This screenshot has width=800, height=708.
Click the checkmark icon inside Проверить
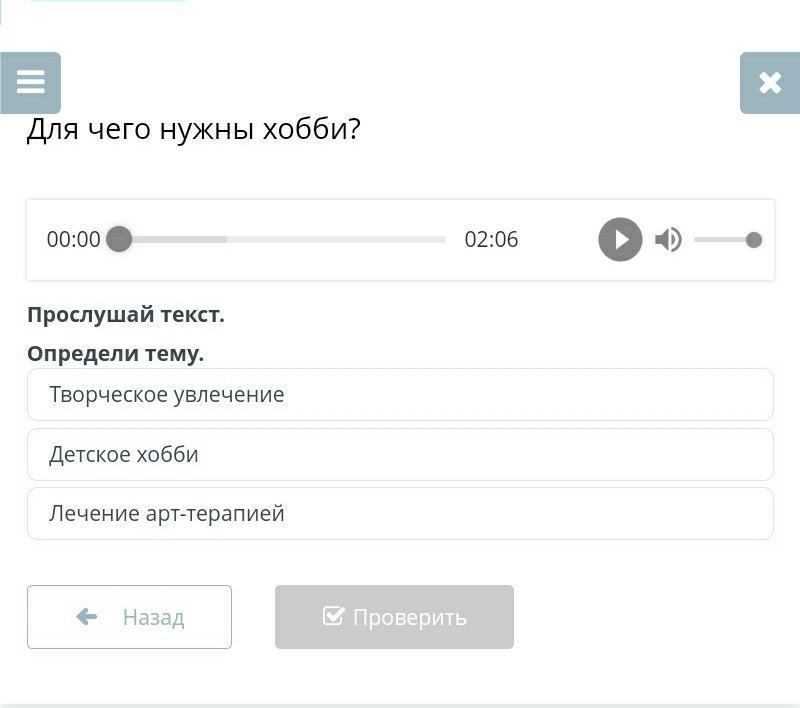coord(334,616)
